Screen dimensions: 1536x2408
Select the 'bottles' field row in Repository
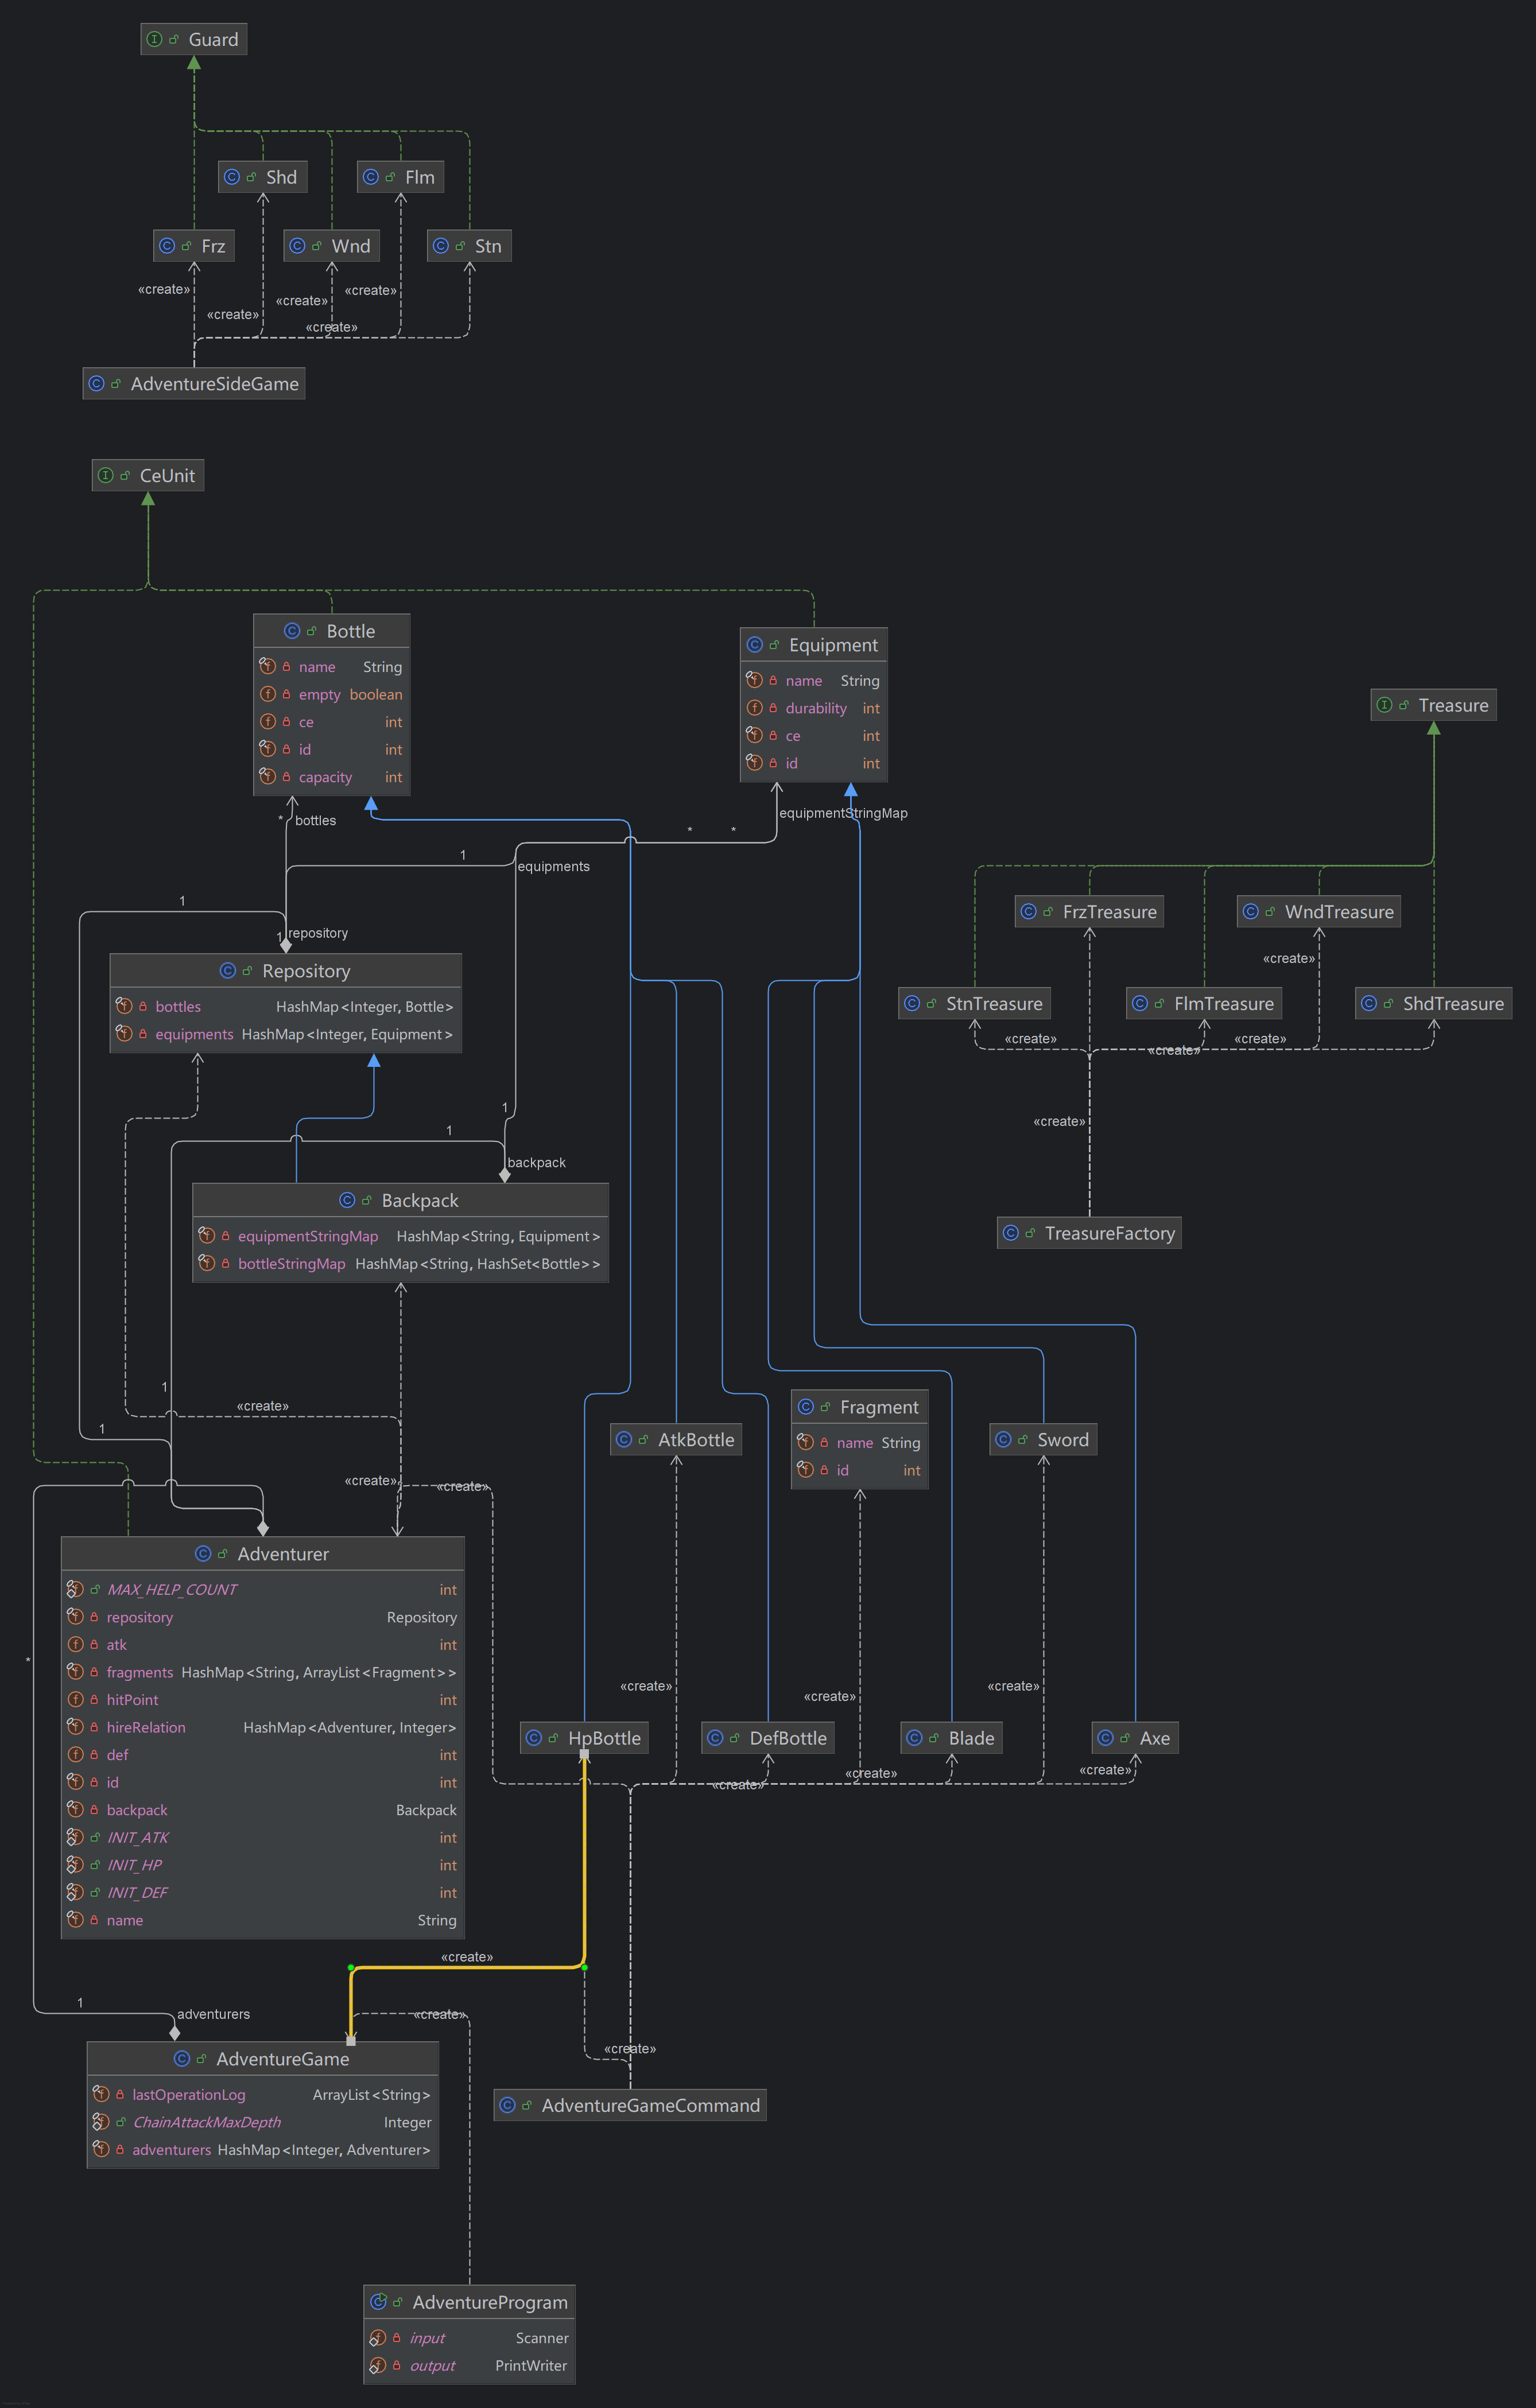[285, 1006]
